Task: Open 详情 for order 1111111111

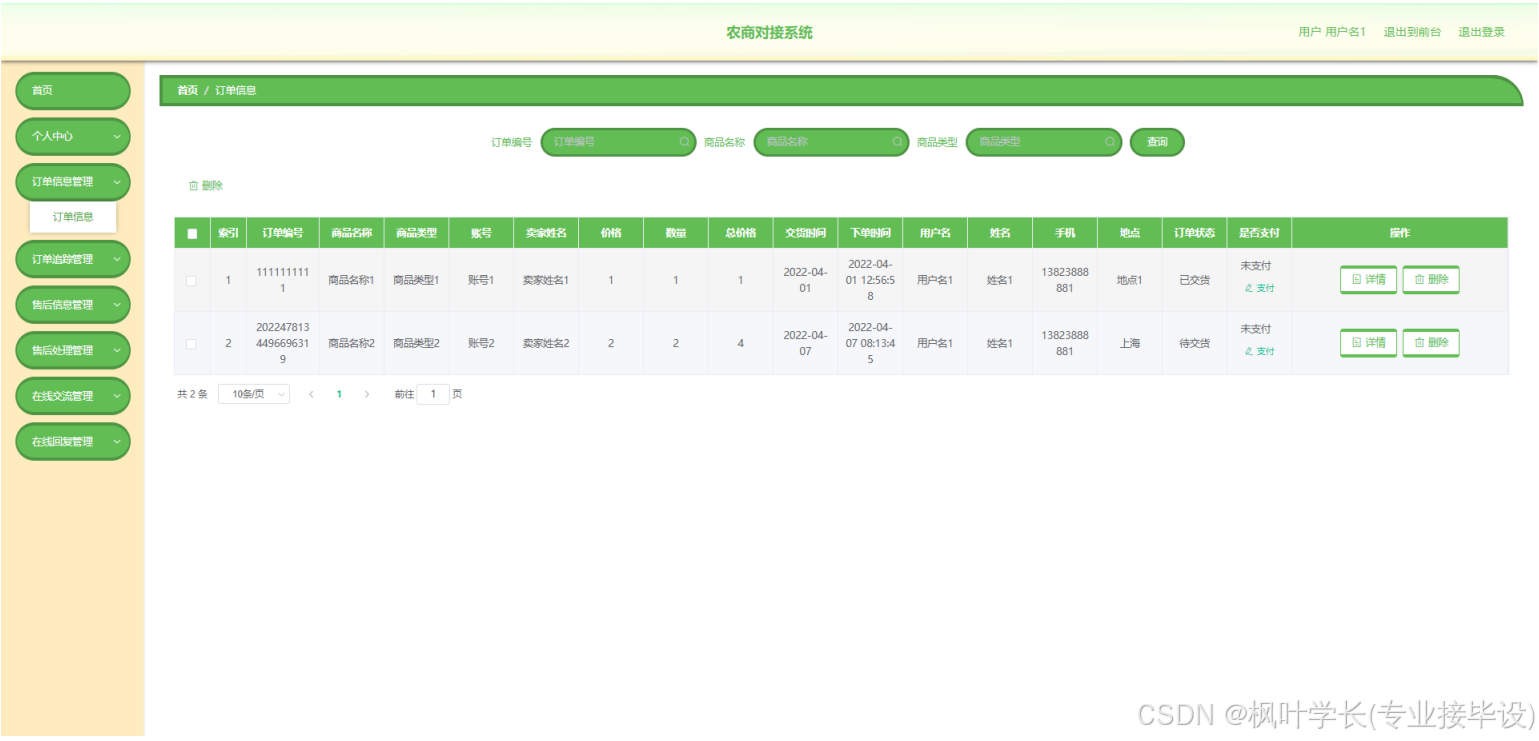Action: click(1368, 280)
